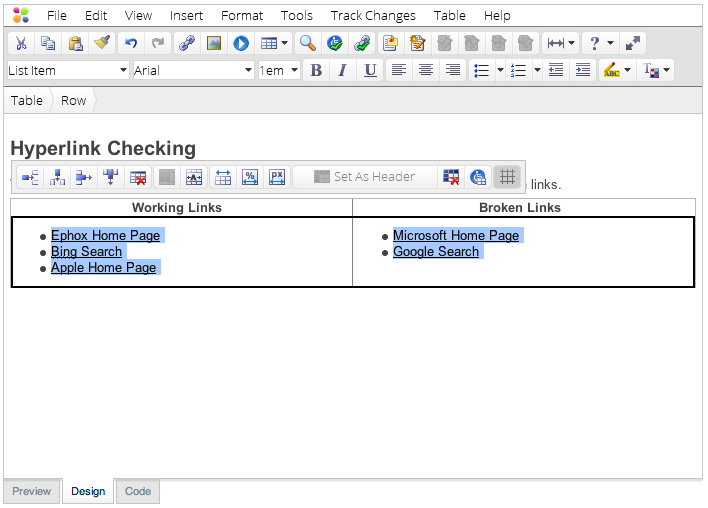
Task: Open the Track Changes menu
Action: pyautogui.click(x=373, y=16)
